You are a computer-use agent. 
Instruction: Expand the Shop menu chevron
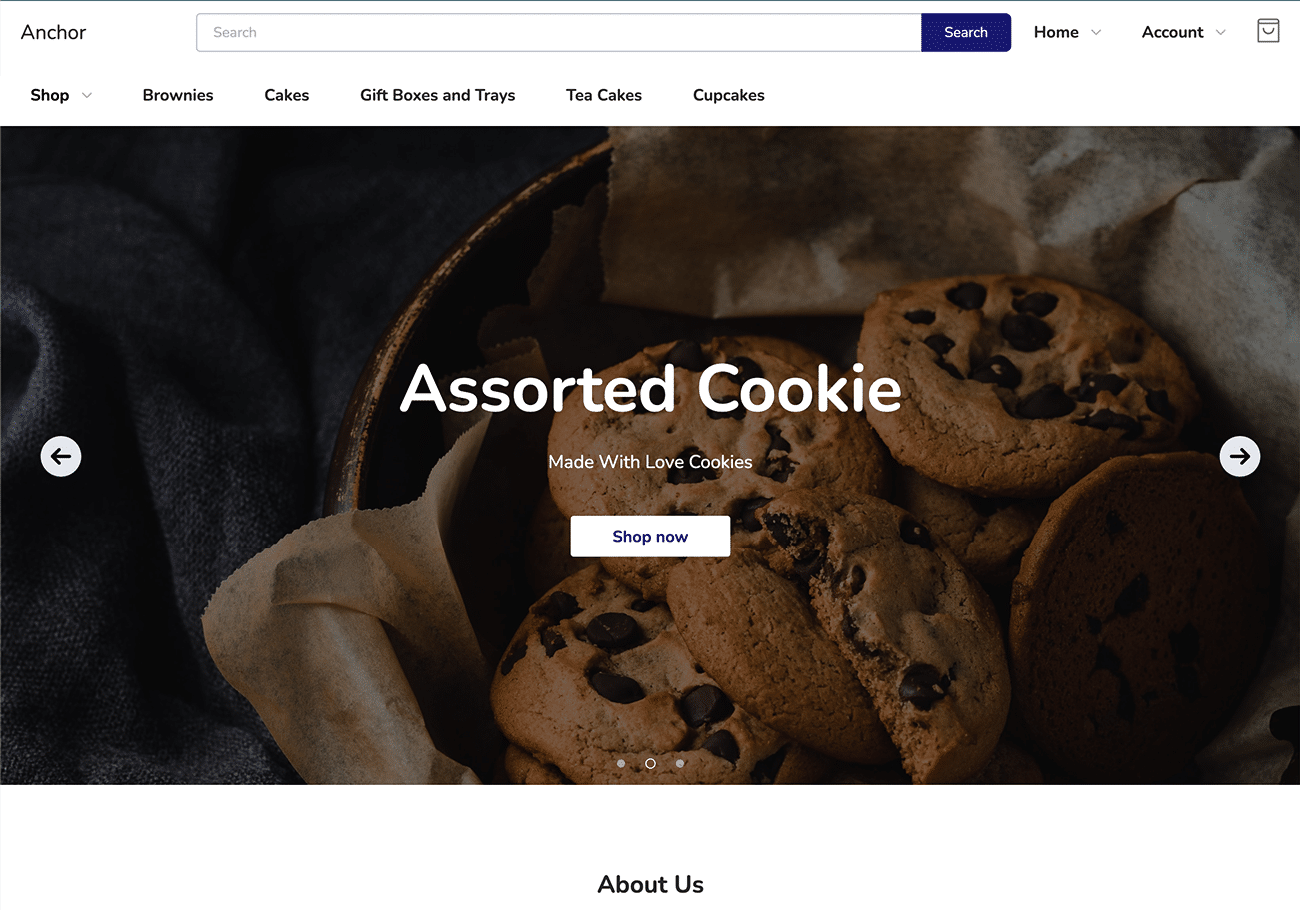87,95
